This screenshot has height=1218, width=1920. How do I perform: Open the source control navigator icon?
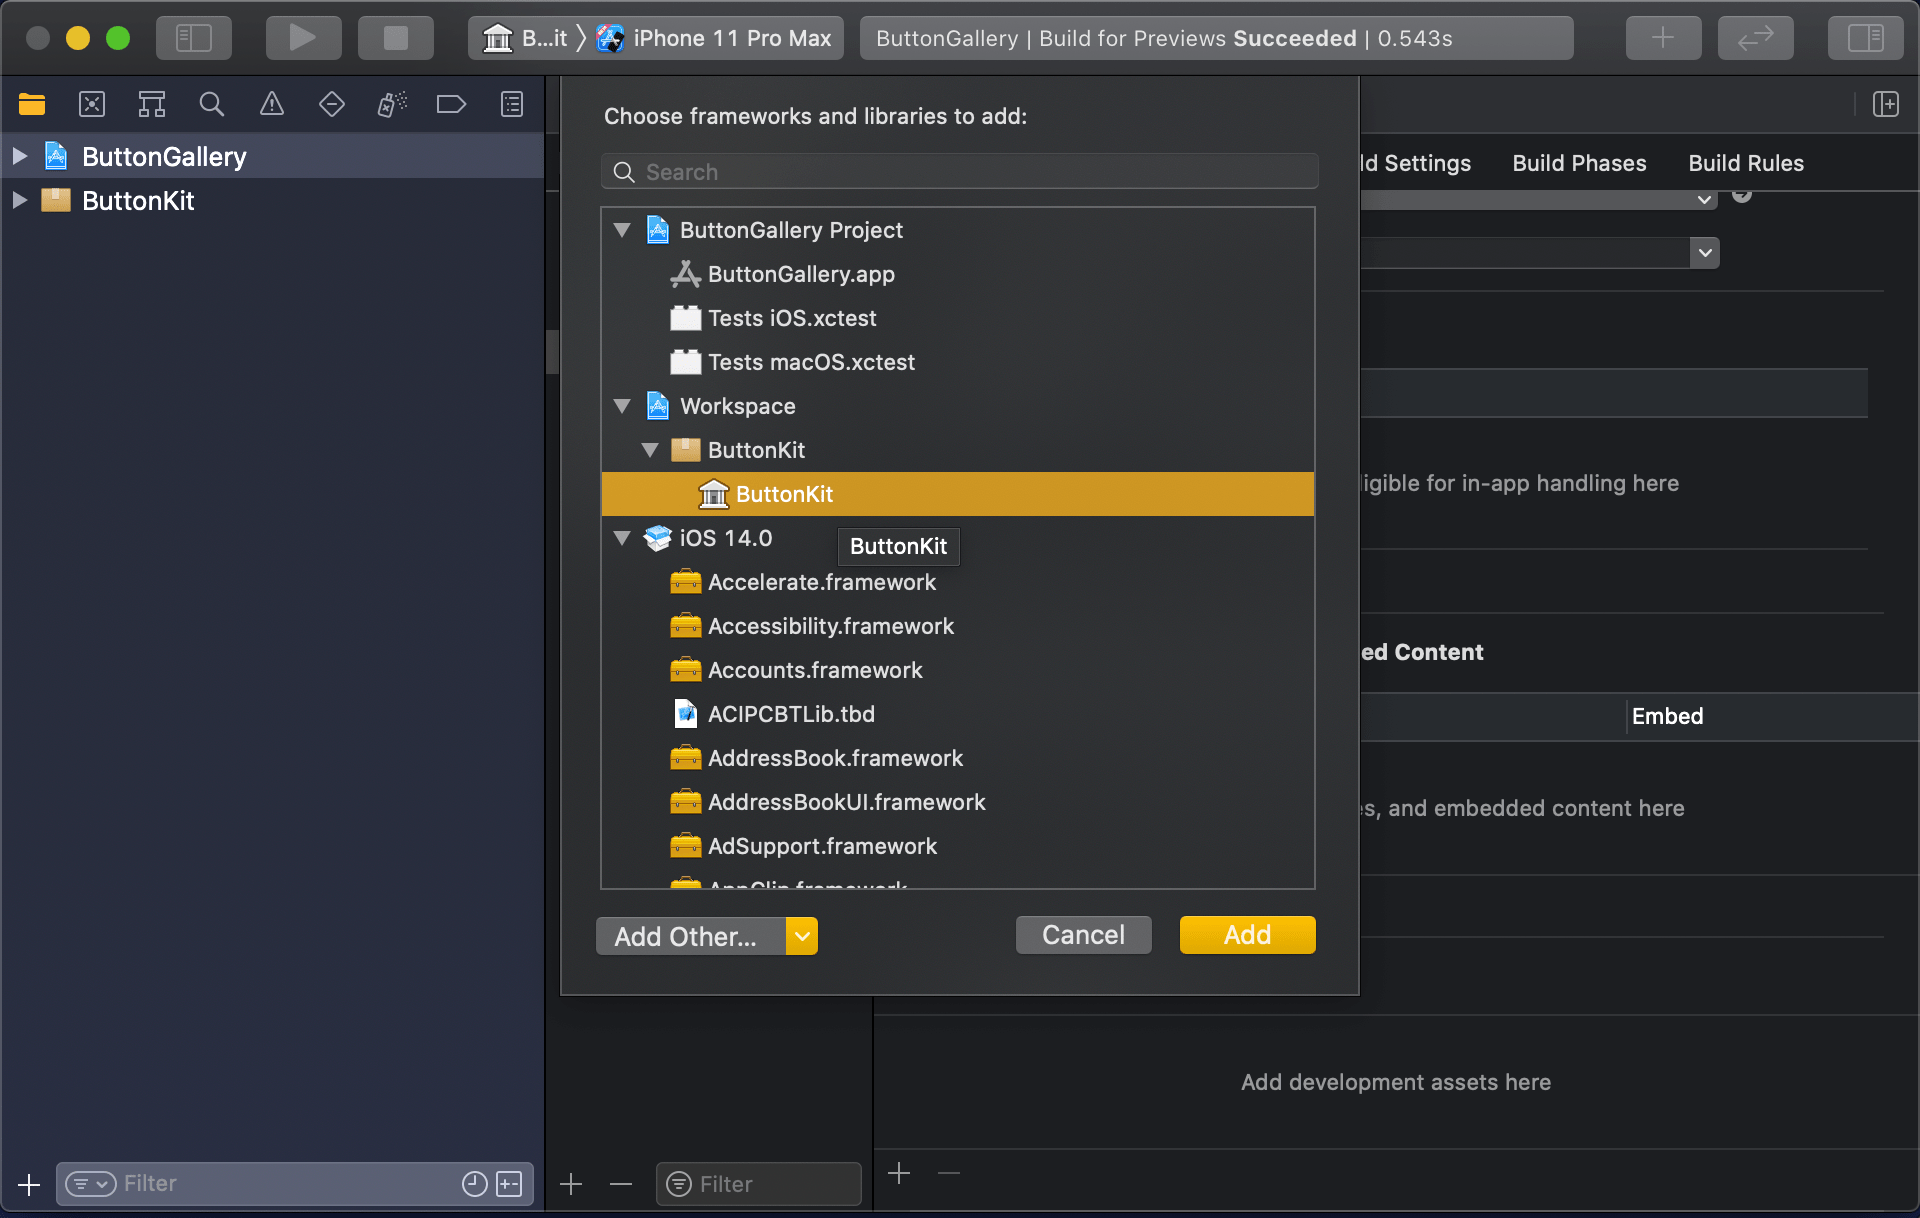tap(92, 104)
